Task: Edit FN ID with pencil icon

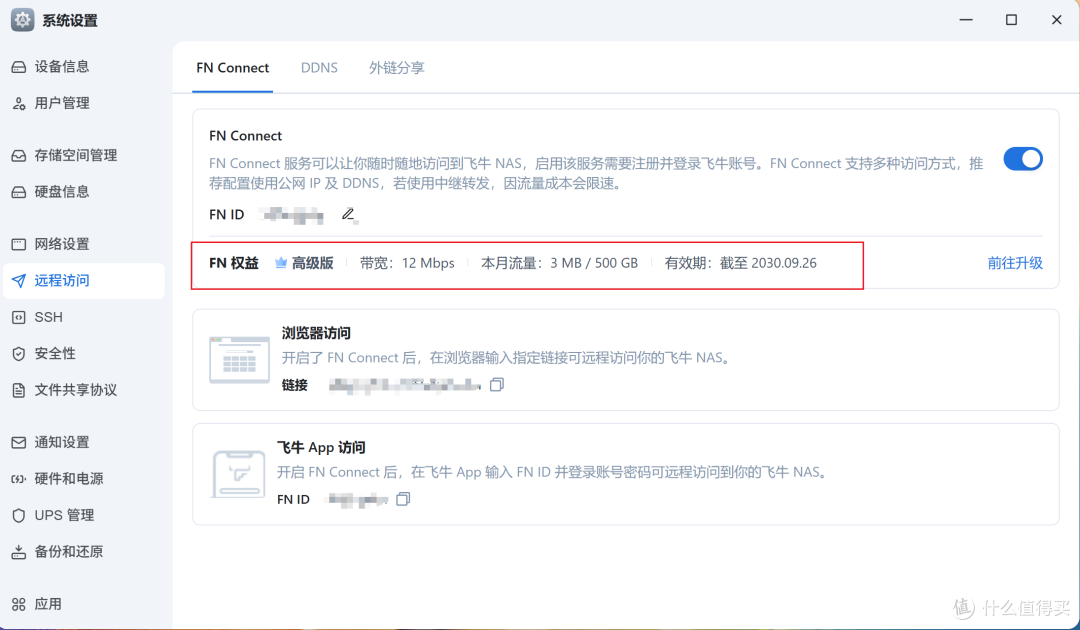Action: point(349,215)
